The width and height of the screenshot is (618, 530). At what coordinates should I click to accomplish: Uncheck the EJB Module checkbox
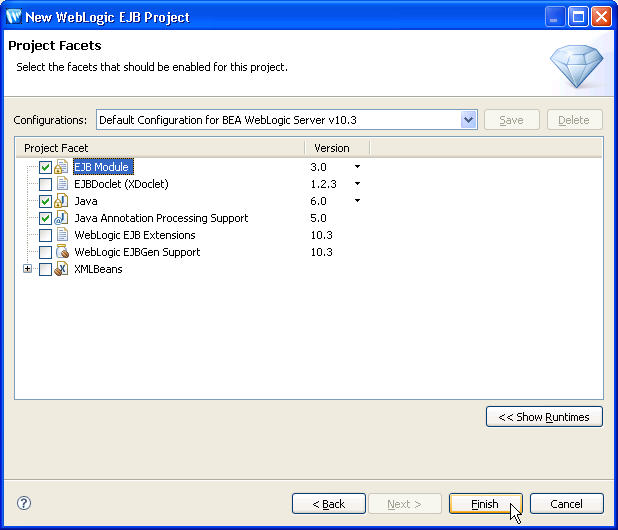tap(45, 167)
